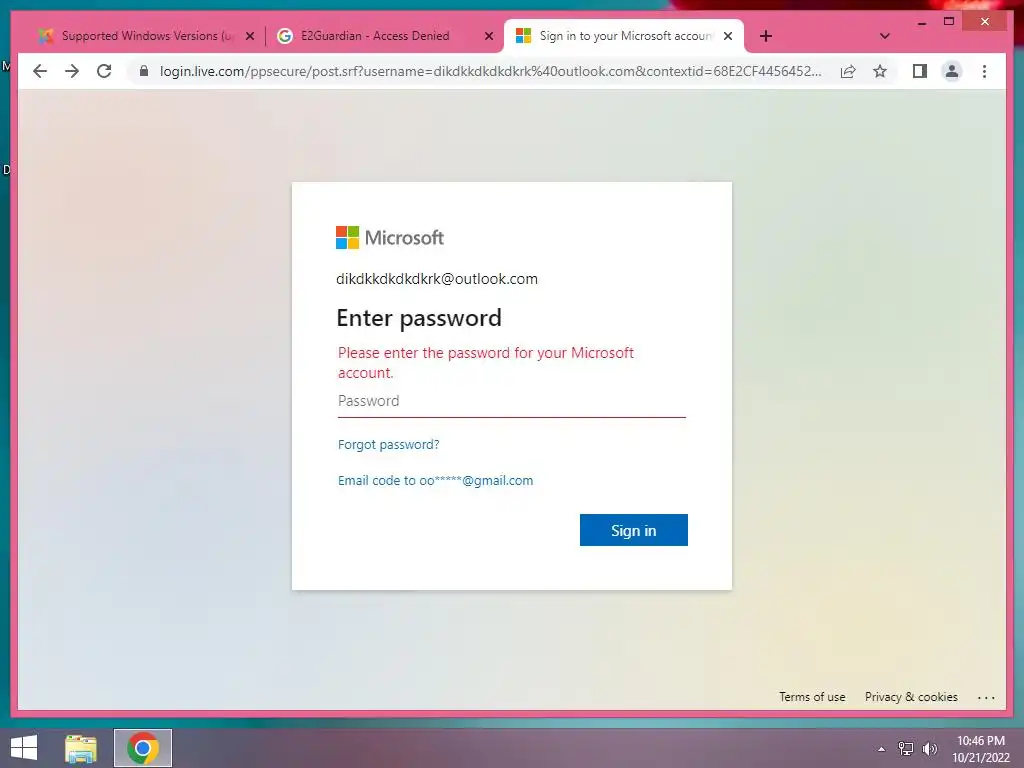This screenshot has height=768, width=1024.
Task: Click the Chrome taskbar icon
Action: click(143, 748)
